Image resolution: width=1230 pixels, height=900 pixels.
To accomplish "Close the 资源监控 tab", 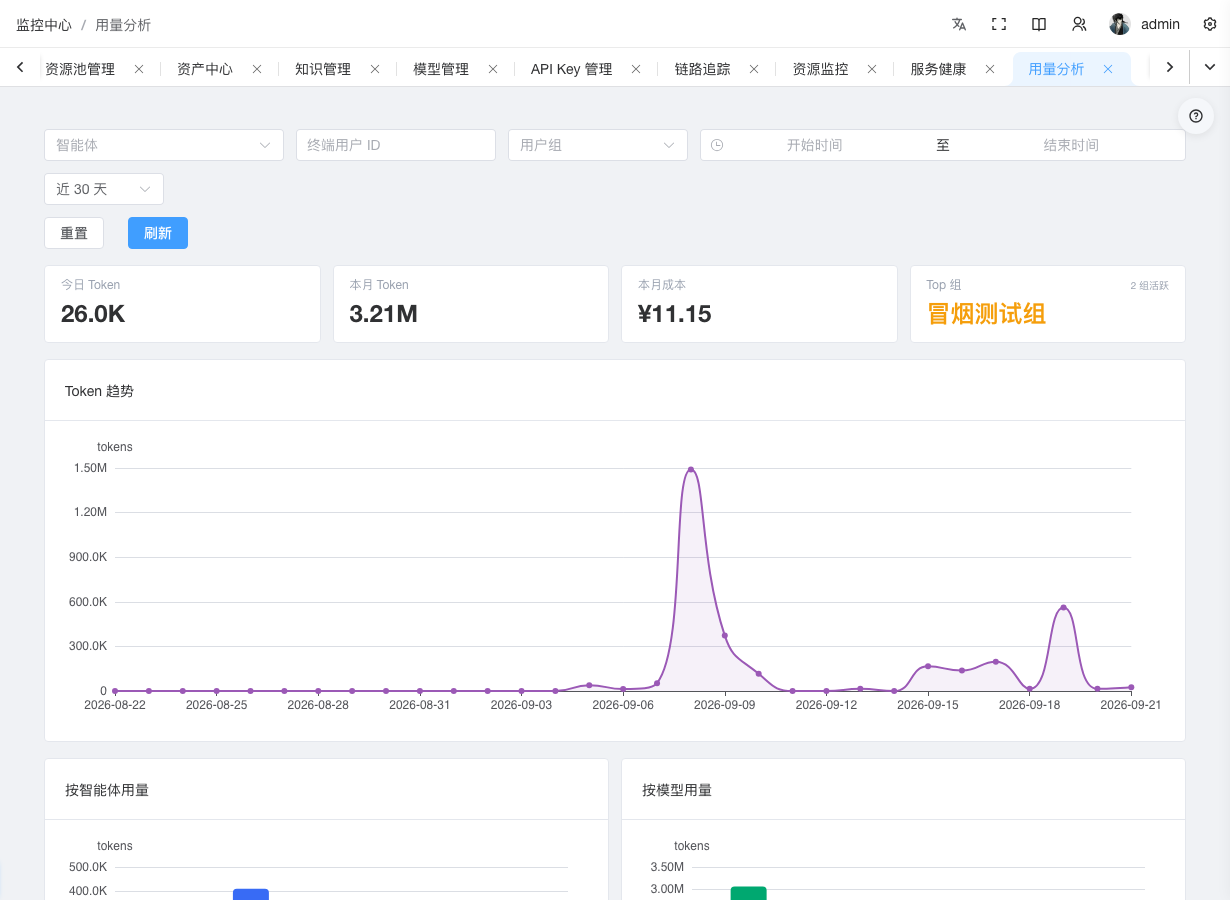I will (872, 69).
